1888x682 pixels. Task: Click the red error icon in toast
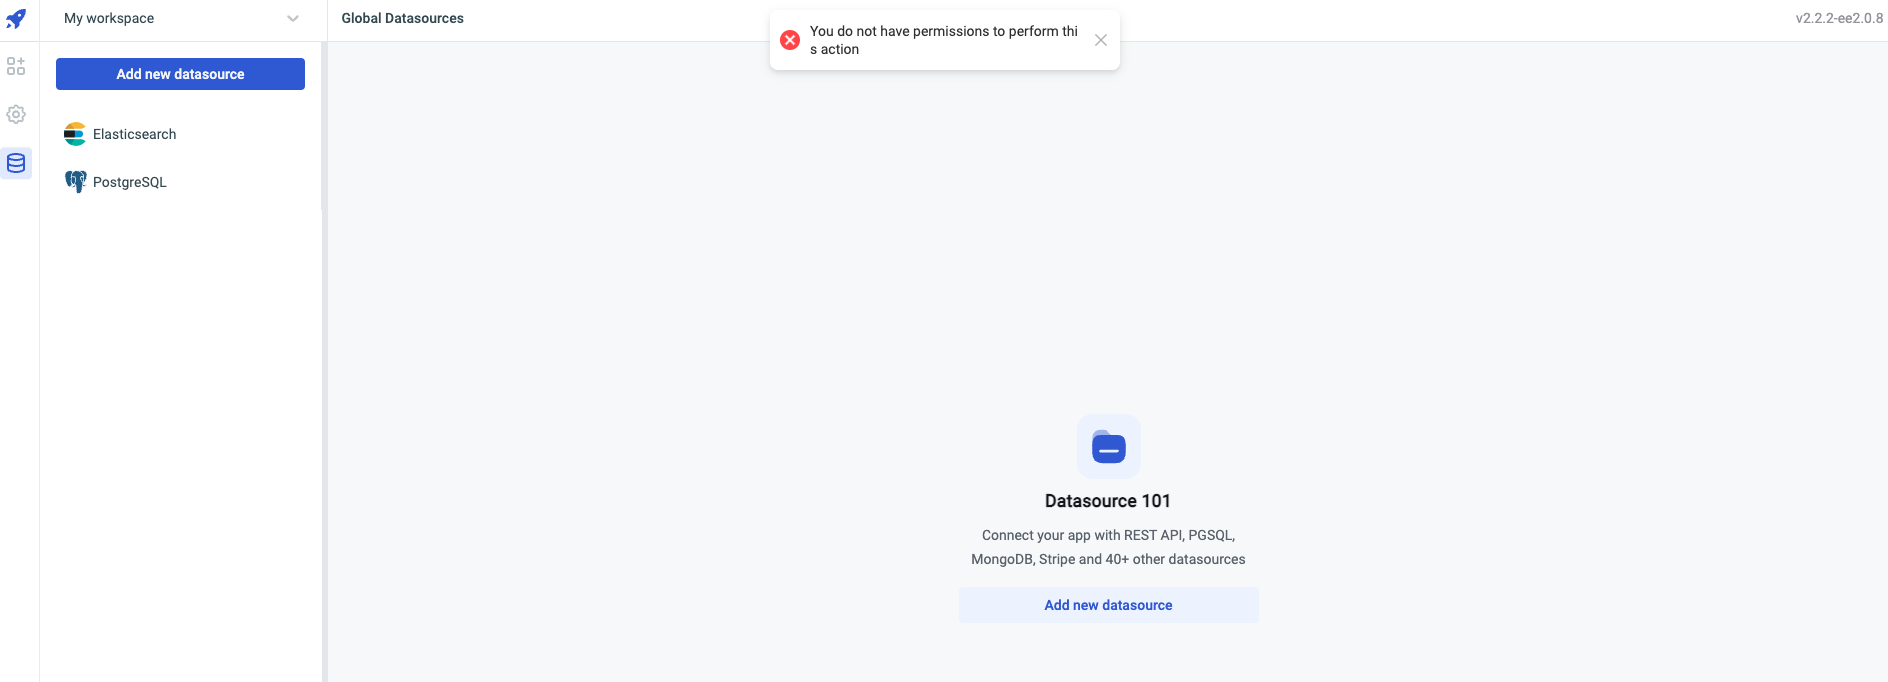click(x=790, y=40)
